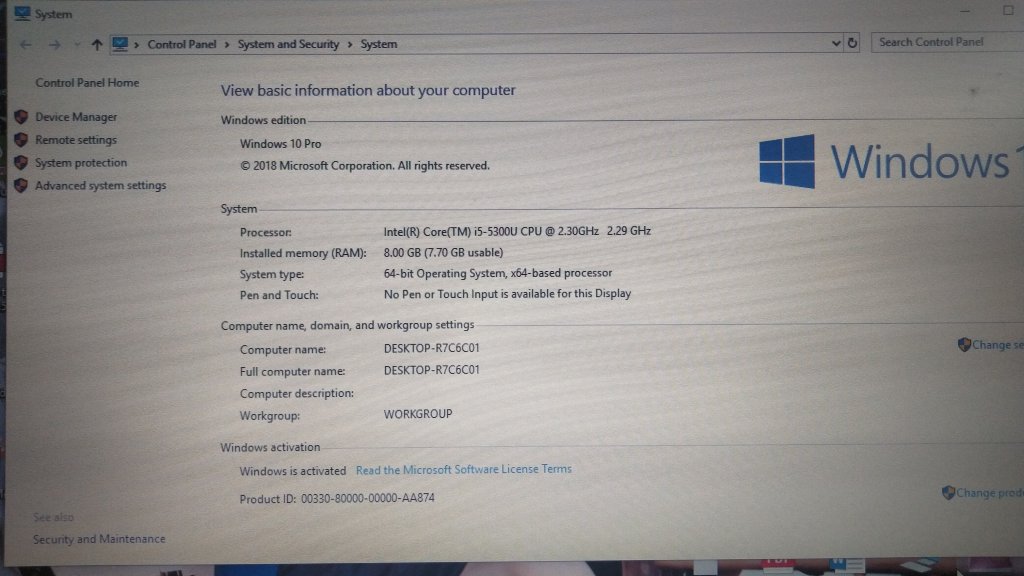Select System in the breadcrumb path
The image size is (1024, 576).
379,44
